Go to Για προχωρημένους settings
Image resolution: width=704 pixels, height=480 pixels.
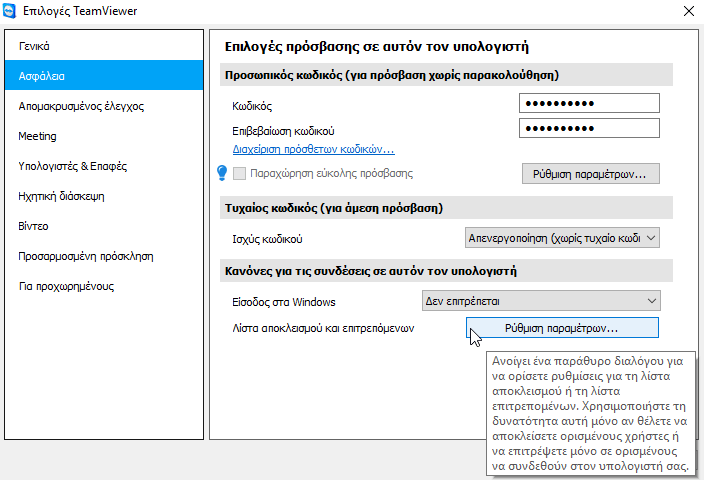click(104, 286)
